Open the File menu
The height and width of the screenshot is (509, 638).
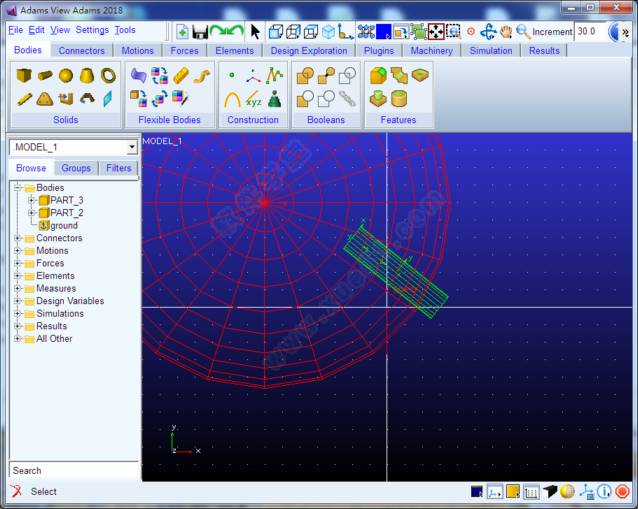tap(15, 30)
